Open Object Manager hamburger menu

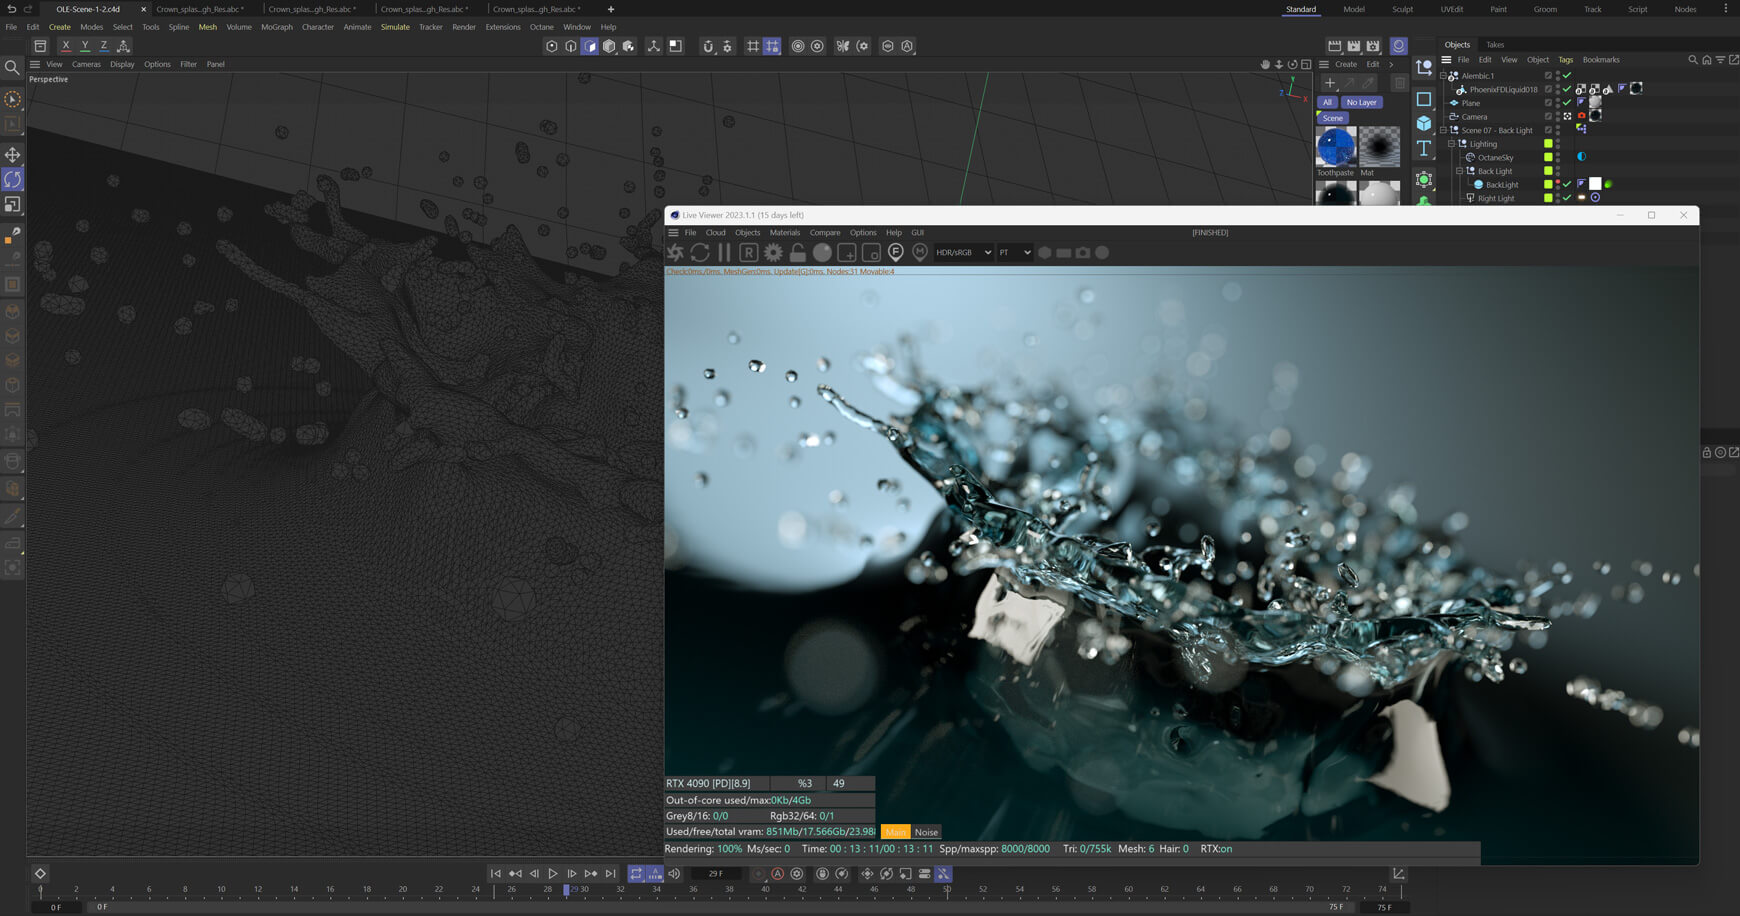click(1446, 60)
